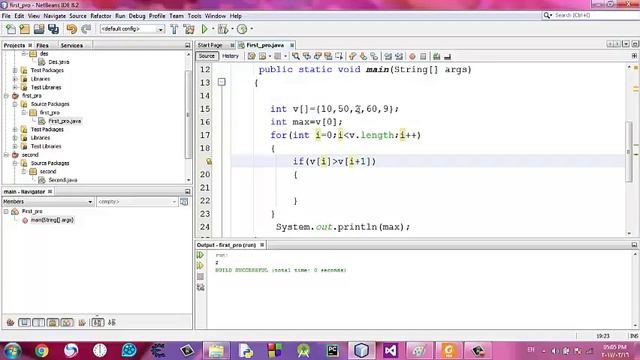Select First_pro.java in Projects tree
Viewport: 640px width, 360px height.
point(64,121)
